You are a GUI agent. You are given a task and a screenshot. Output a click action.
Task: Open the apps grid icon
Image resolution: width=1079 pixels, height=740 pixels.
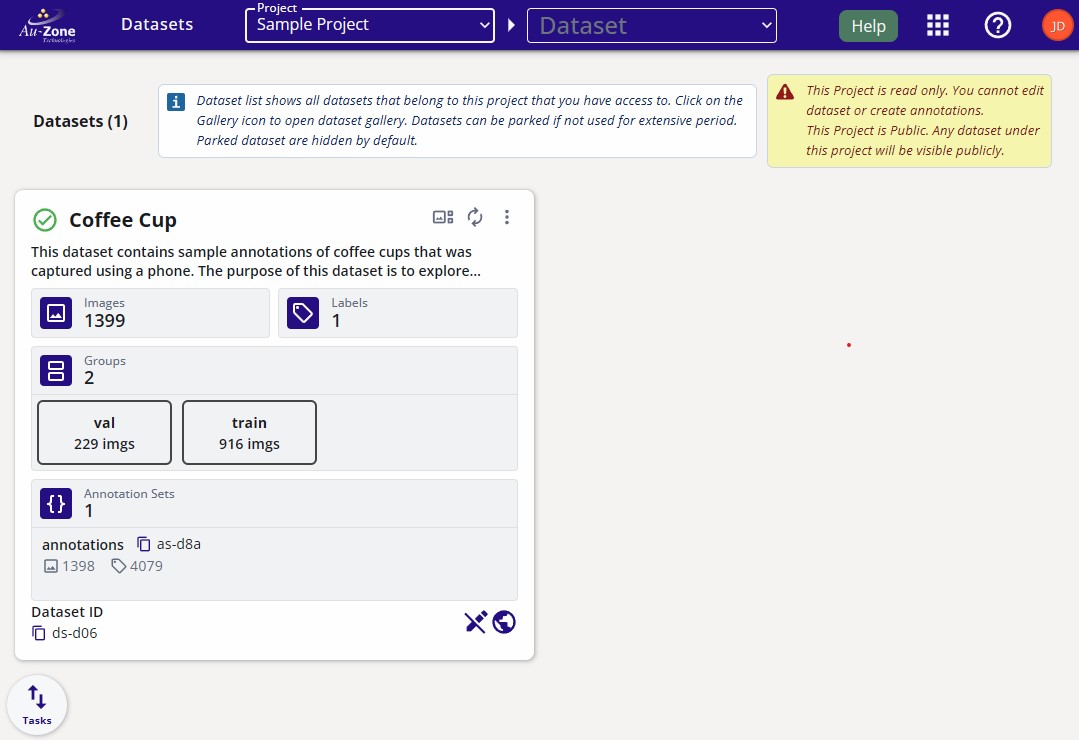tap(937, 26)
